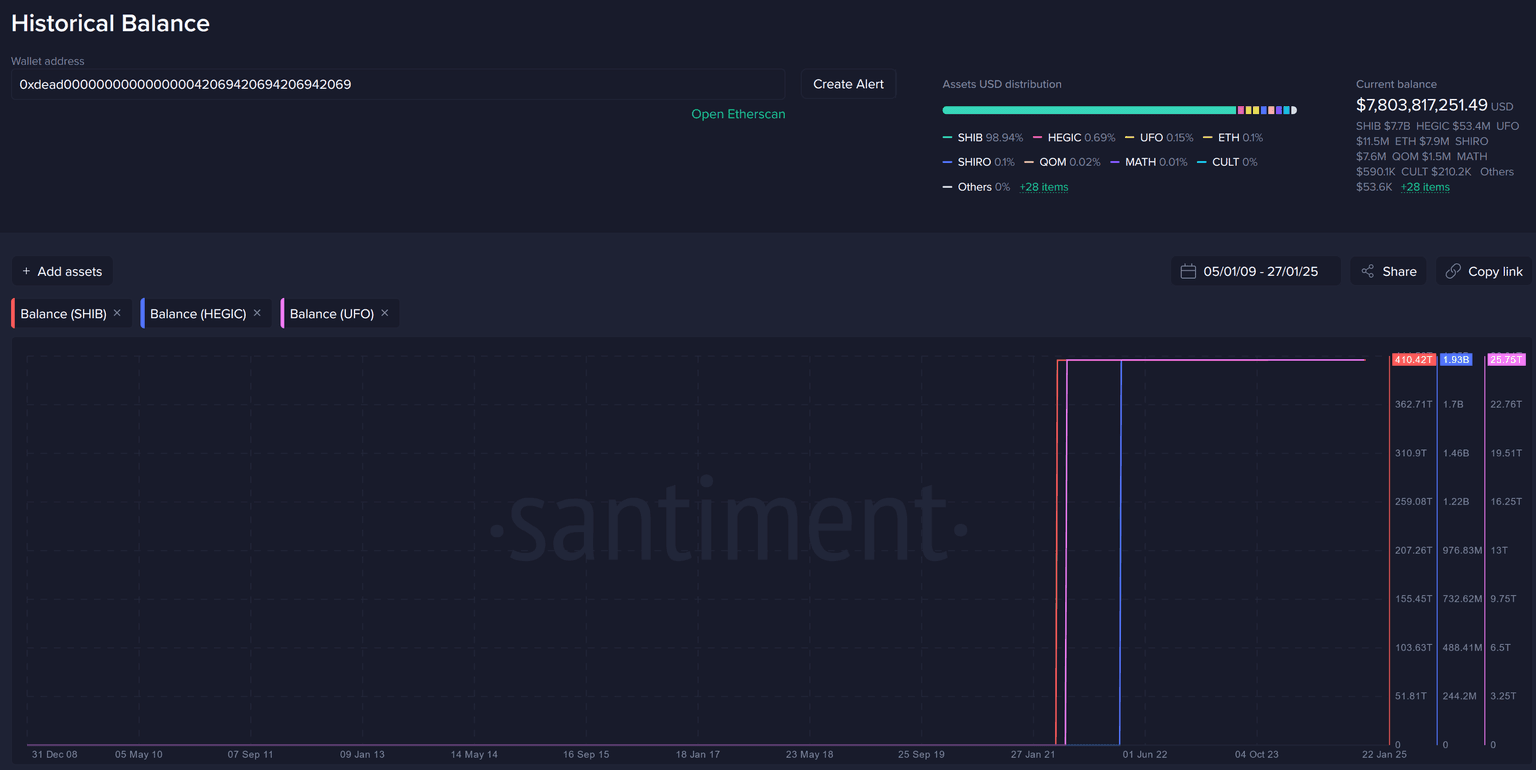1536x770 pixels.
Task: Remove the Balance (HEGIC) chip
Action: coord(257,313)
